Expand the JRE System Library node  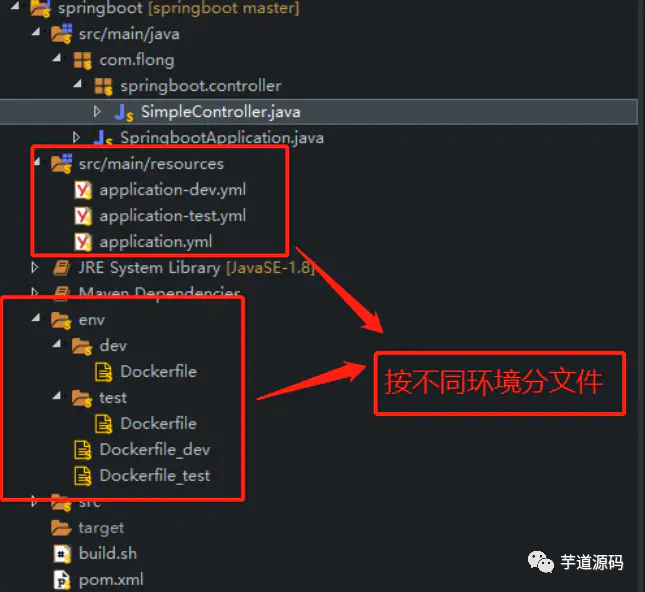click(35, 268)
